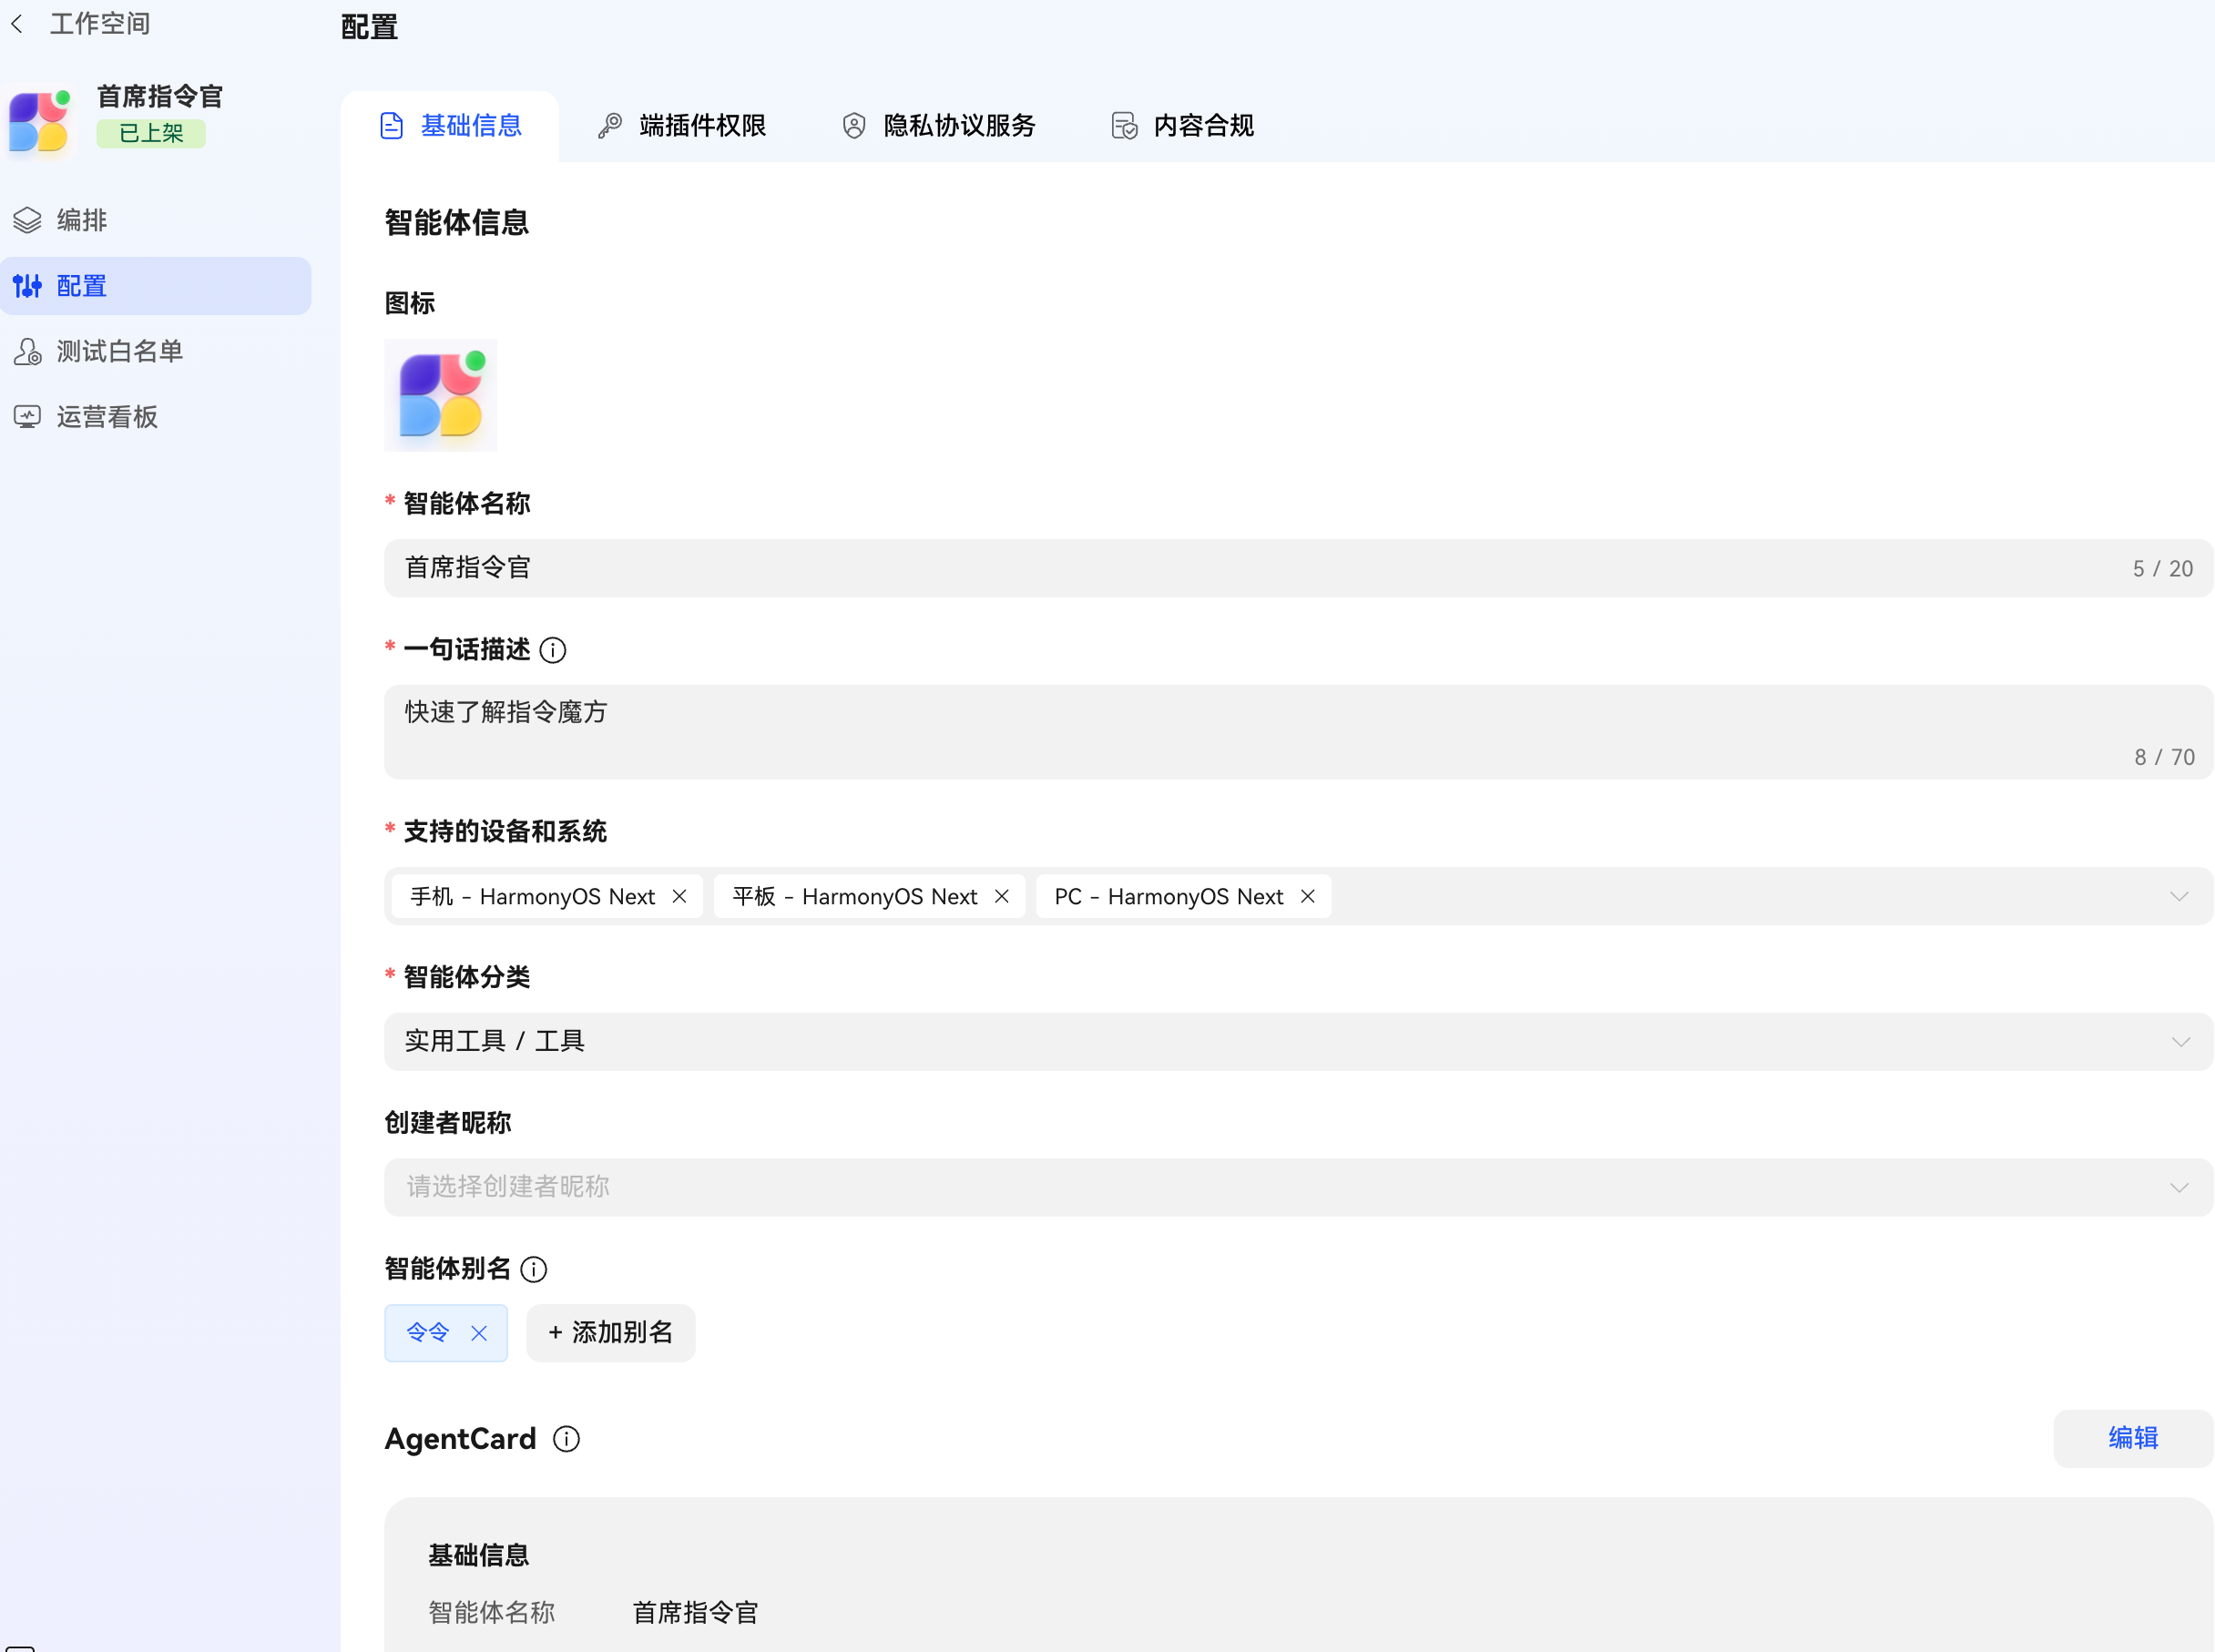Remove 平板 - HarmonyOS Next tag
This screenshot has width=2215, height=1652.
point(1002,897)
